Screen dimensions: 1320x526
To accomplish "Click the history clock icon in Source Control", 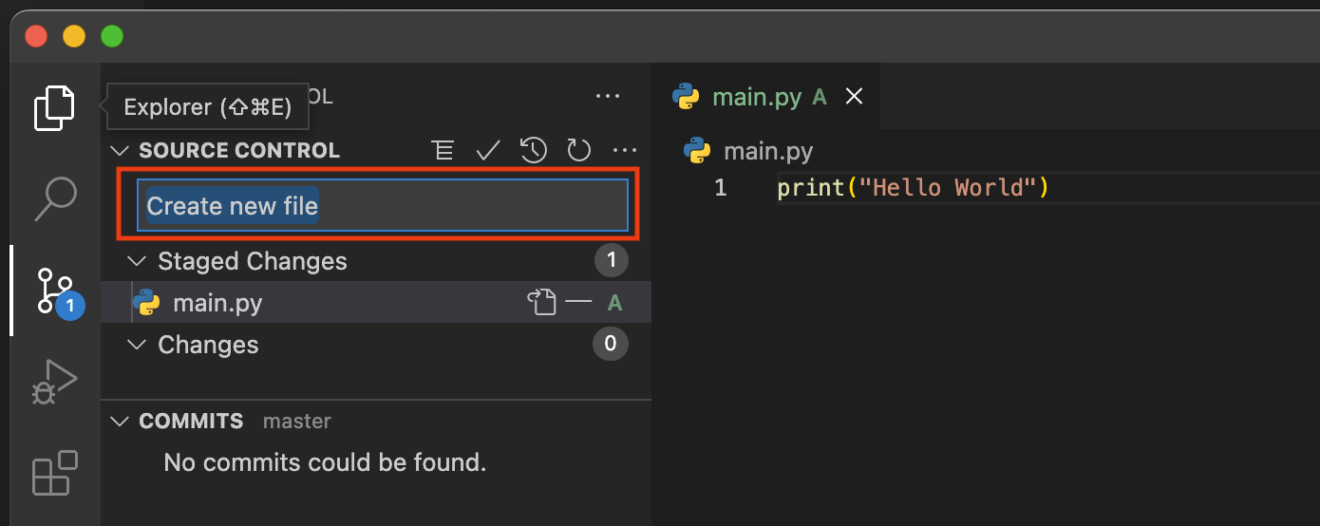I will (533, 151).
